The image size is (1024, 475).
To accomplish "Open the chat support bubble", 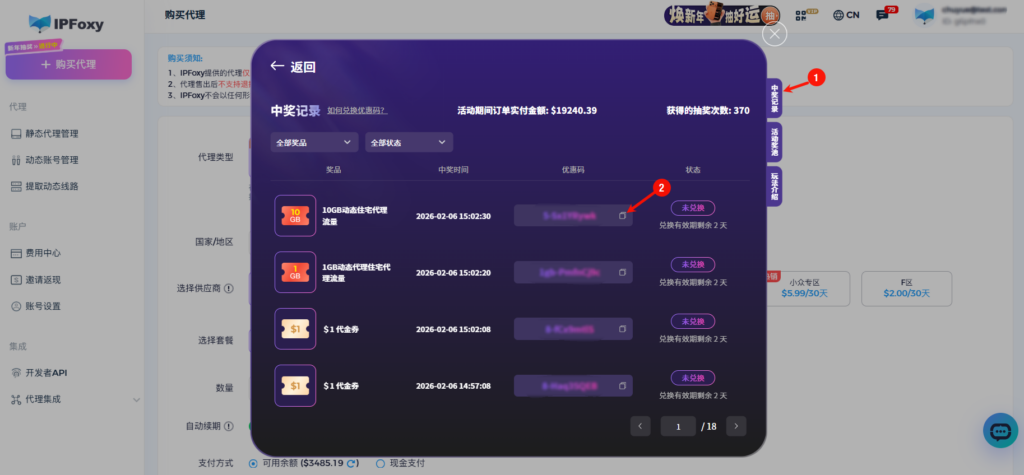I will [1000, 431].
